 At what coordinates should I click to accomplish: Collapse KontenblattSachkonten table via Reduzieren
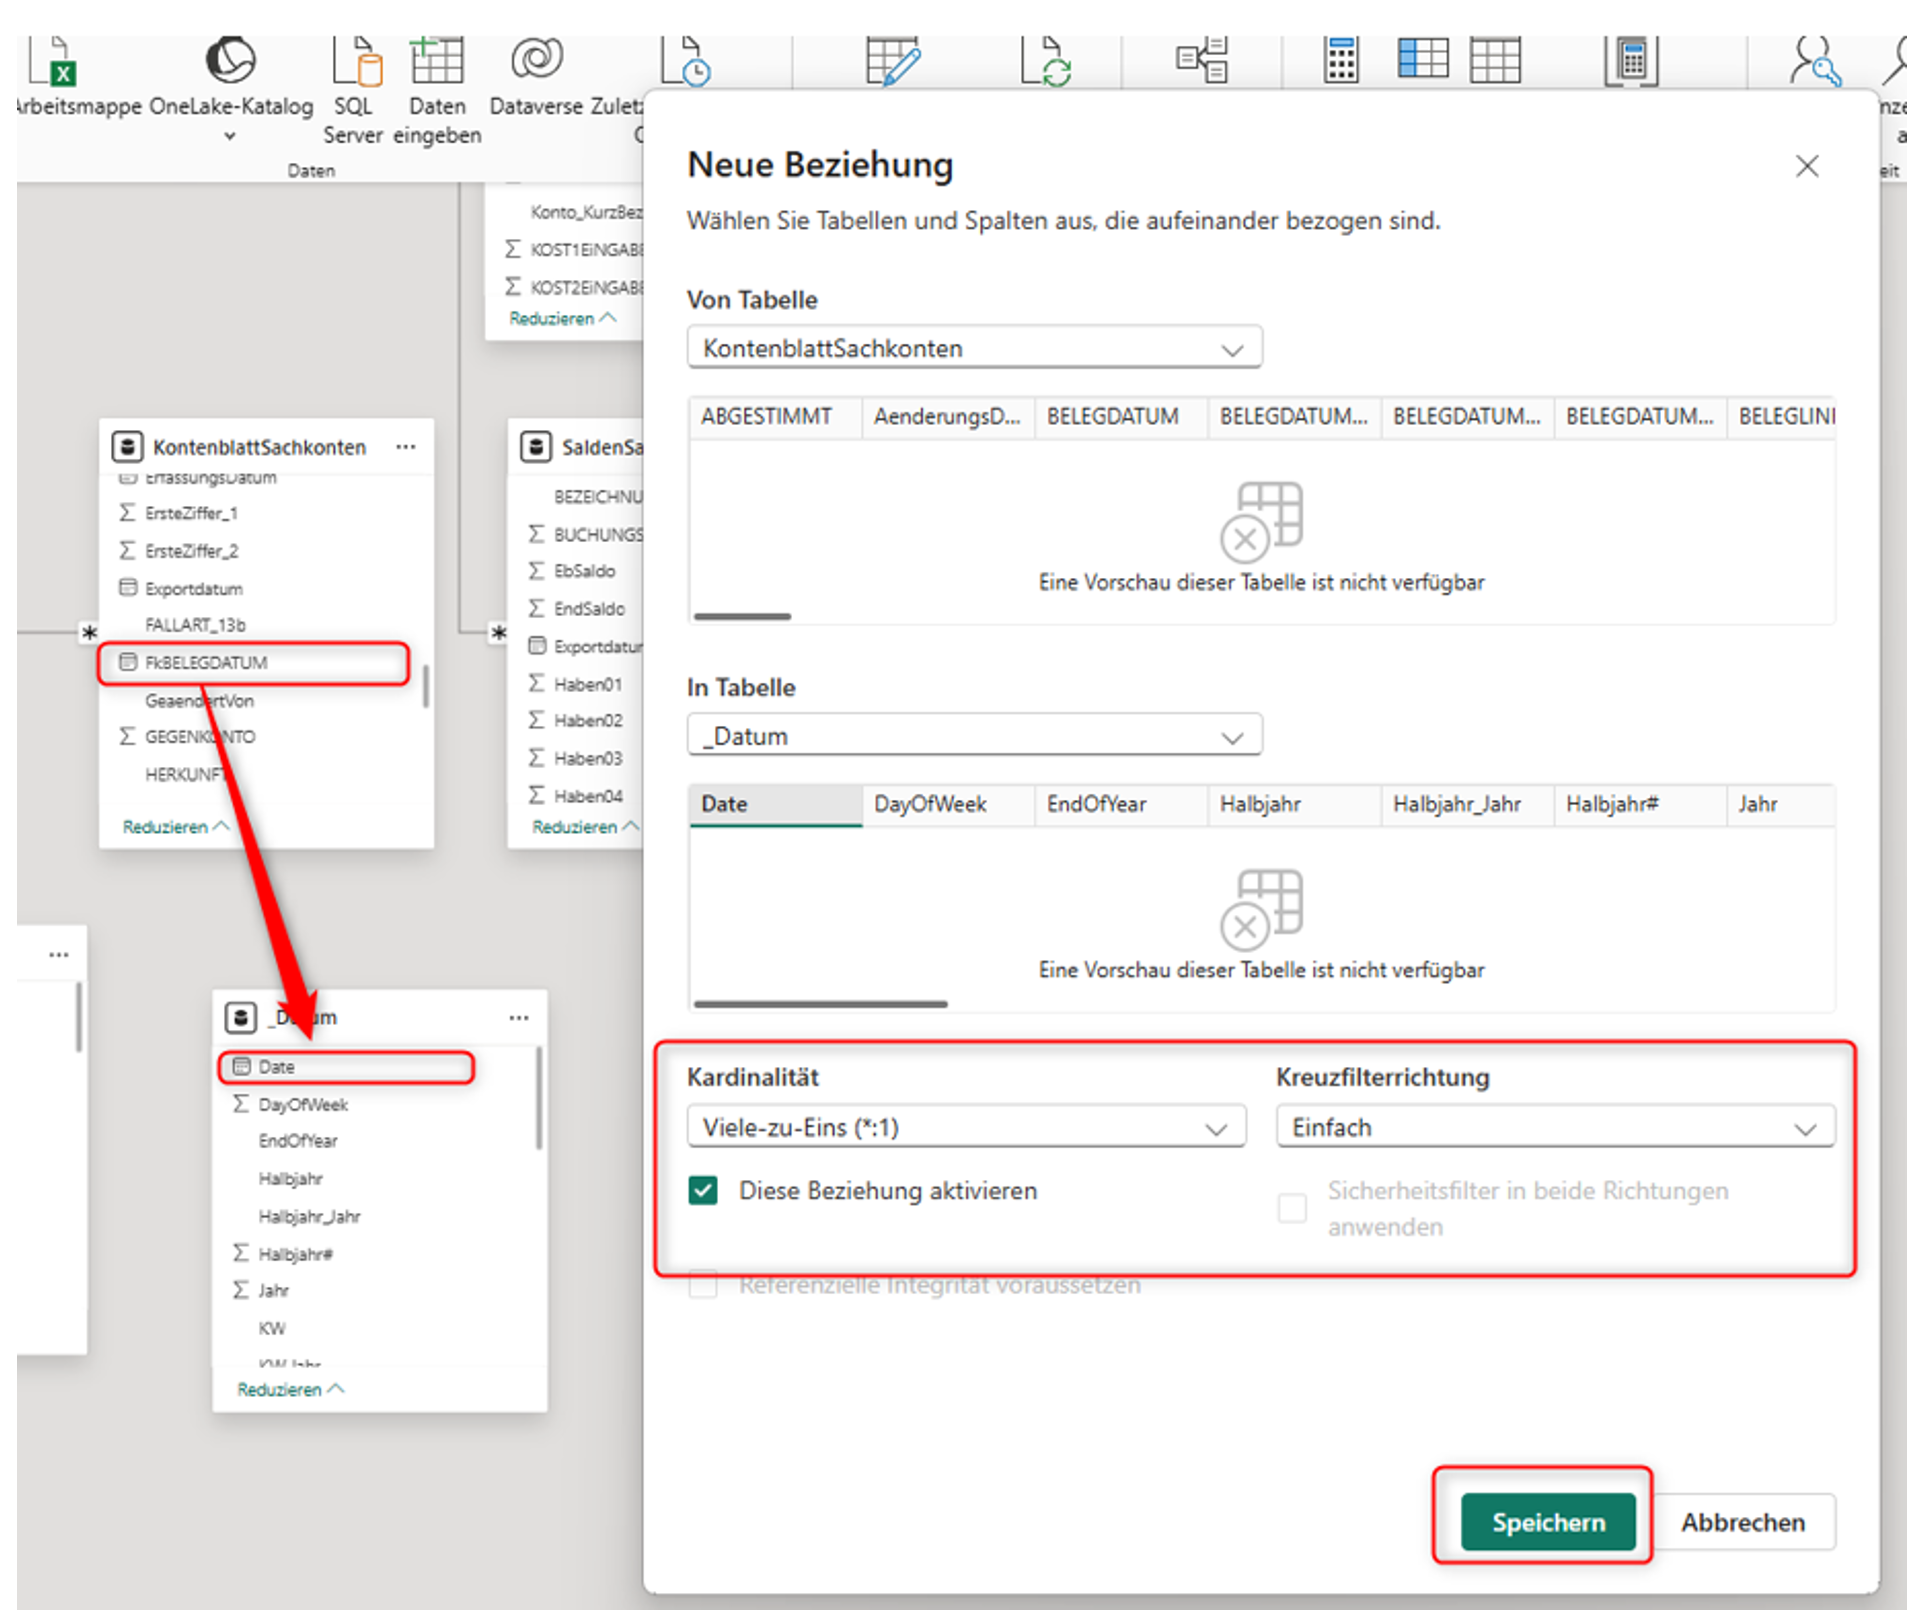point(175,827)
